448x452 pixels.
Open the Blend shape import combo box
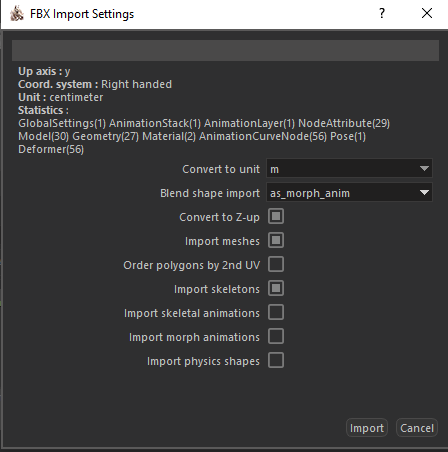[349, 193]
